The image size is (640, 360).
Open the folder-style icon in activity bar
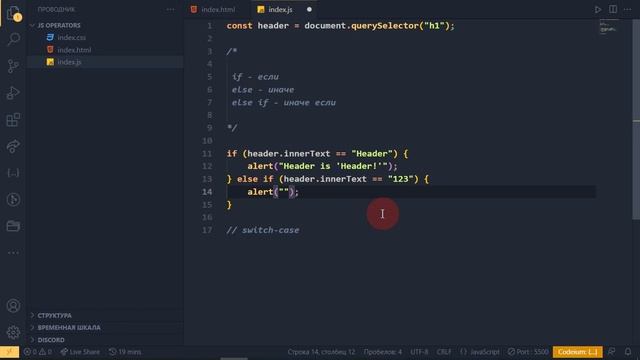tap(13, 226)
